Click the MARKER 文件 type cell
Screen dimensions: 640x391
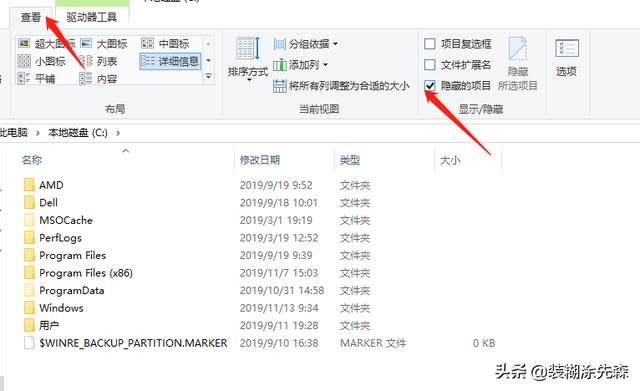[373, 343]
